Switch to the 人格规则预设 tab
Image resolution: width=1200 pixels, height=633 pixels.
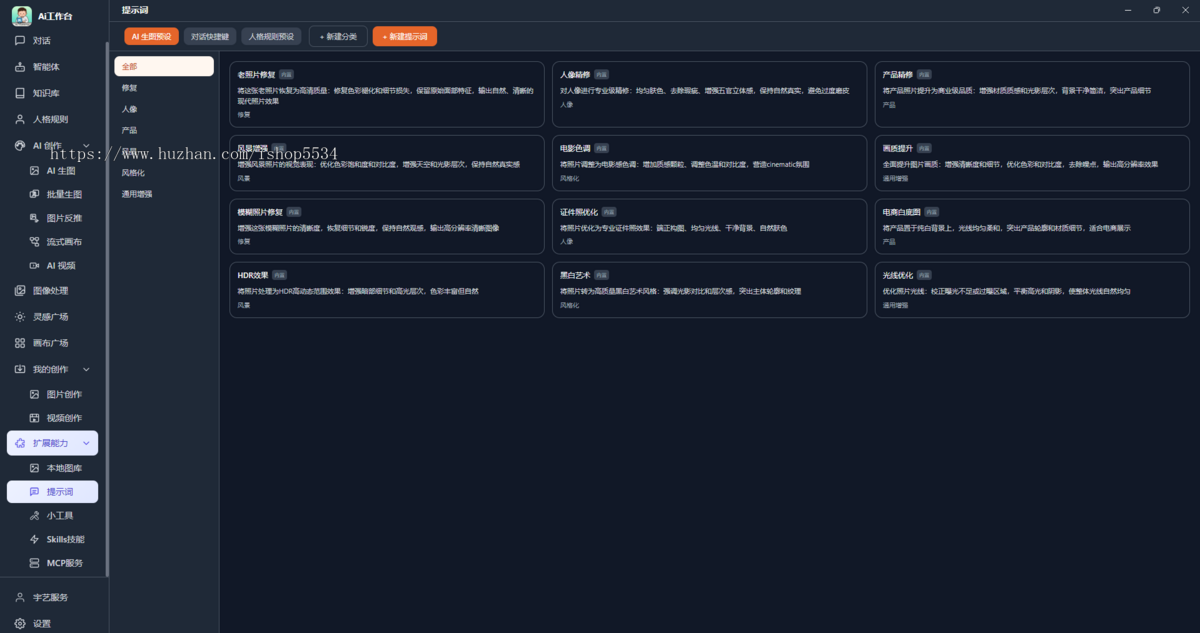click(x=271, y=37)
